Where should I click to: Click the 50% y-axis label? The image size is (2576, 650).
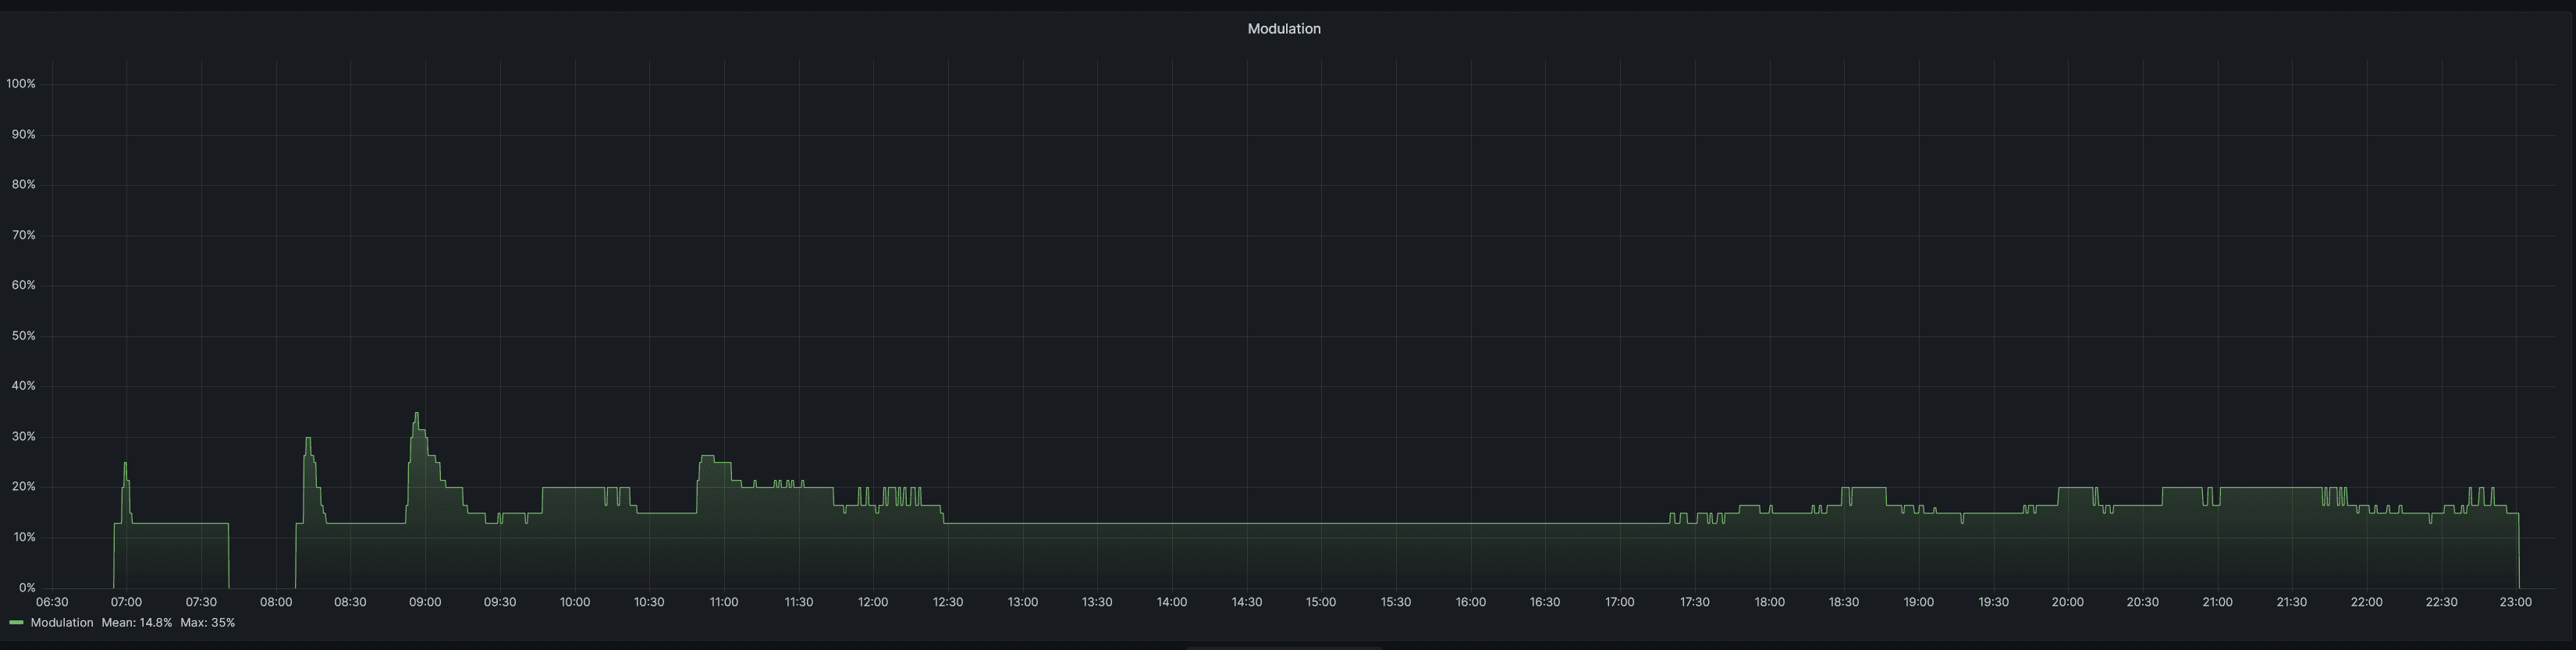[24, 336]
